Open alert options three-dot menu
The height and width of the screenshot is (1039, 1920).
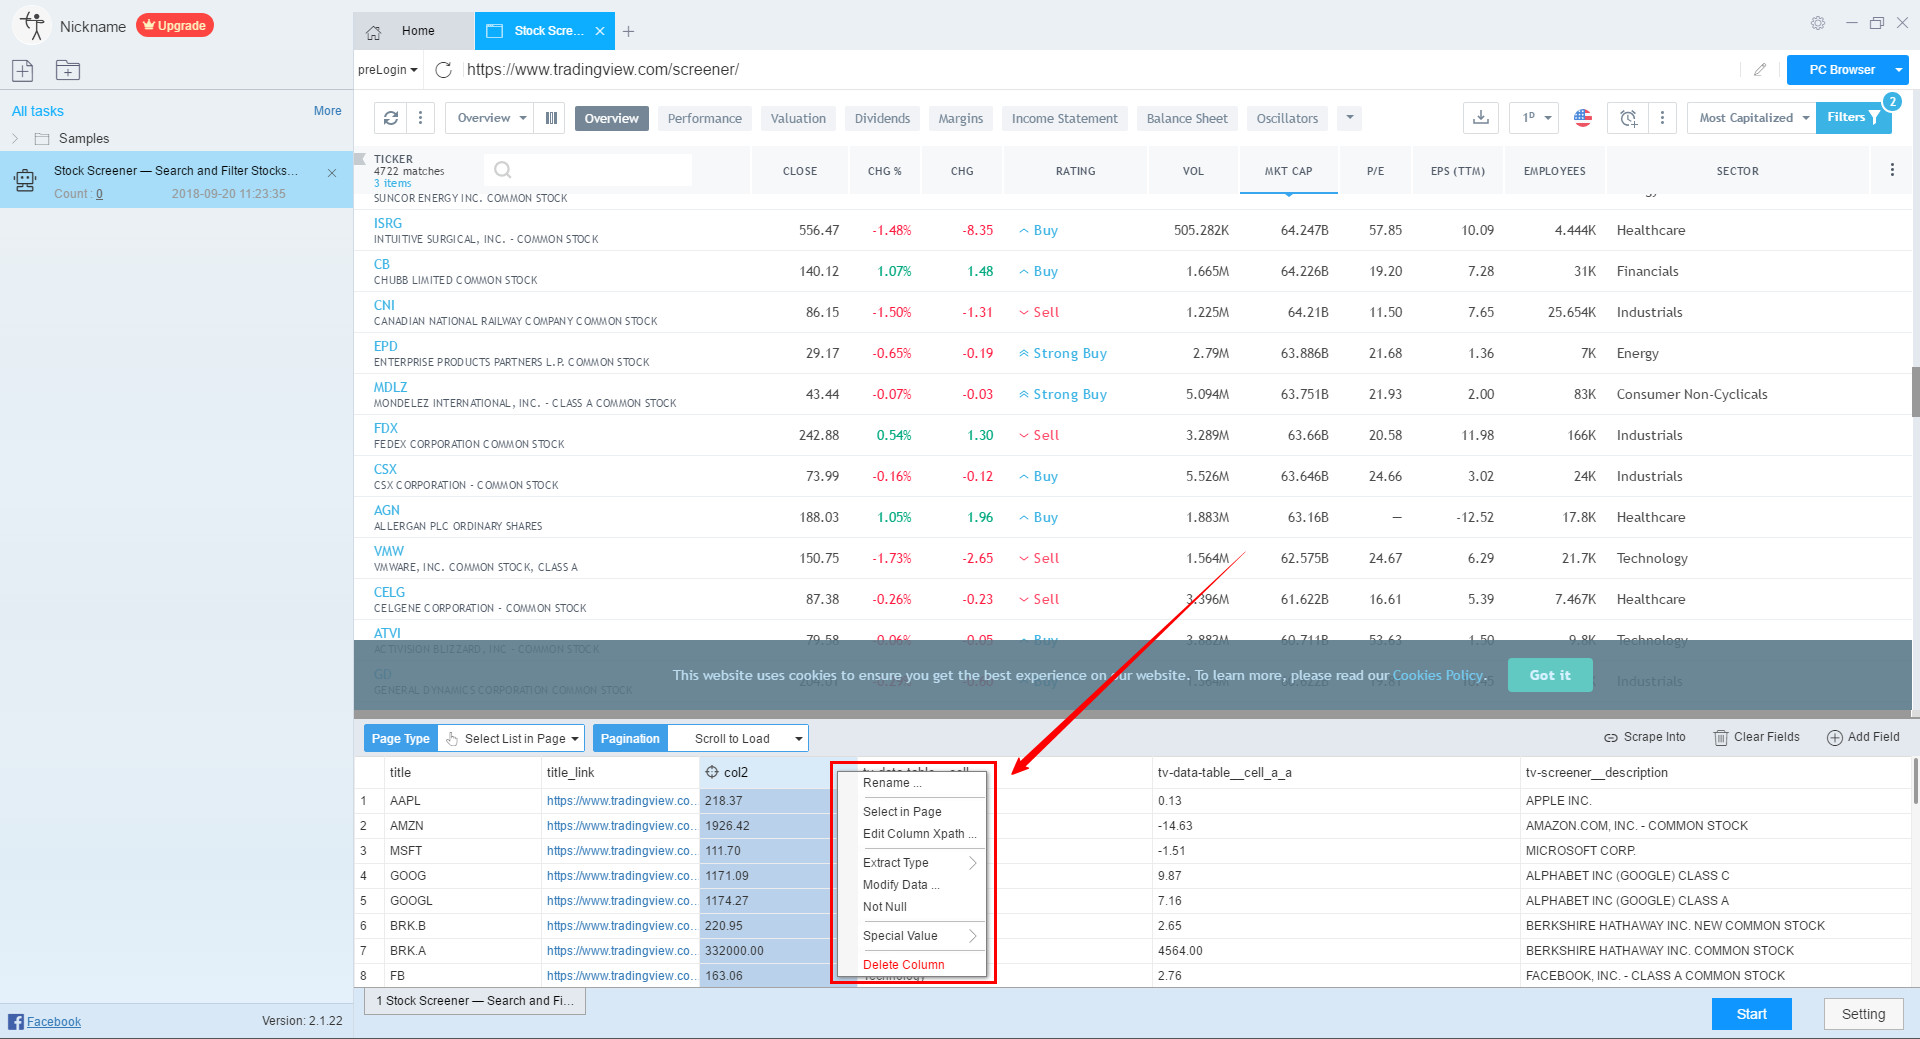(x=1662, y=118)
